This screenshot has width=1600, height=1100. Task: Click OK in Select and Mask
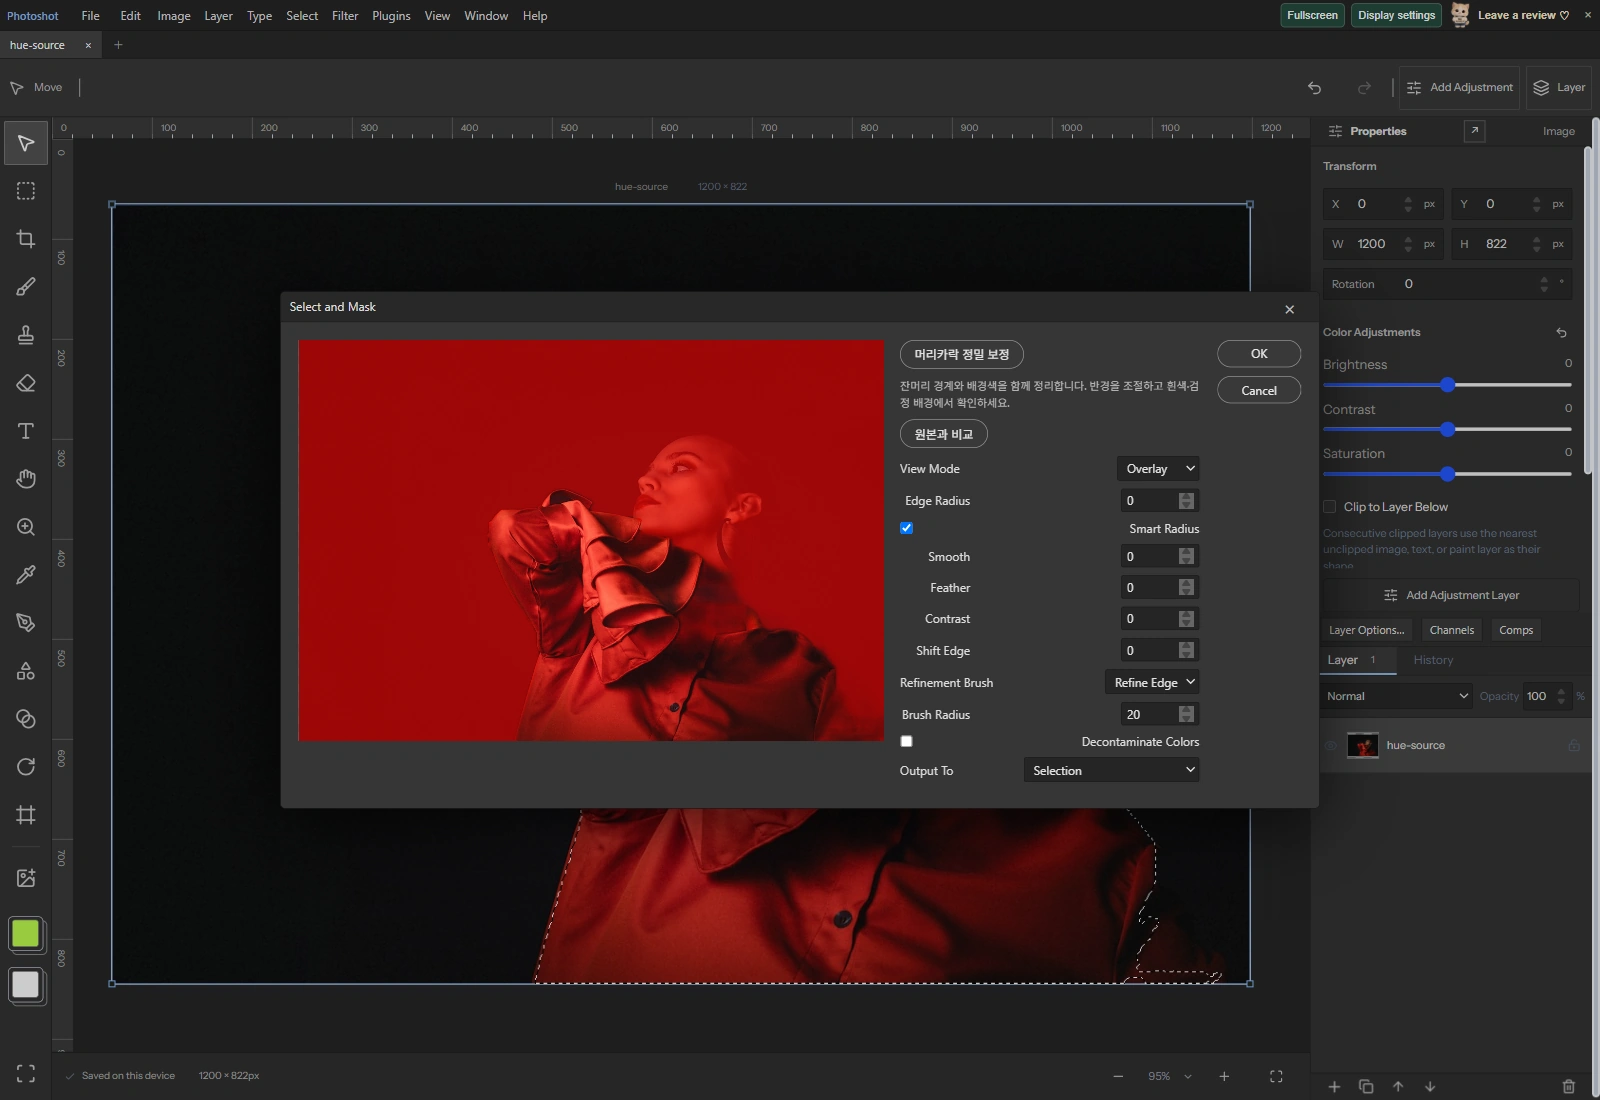pos(1259,354)
